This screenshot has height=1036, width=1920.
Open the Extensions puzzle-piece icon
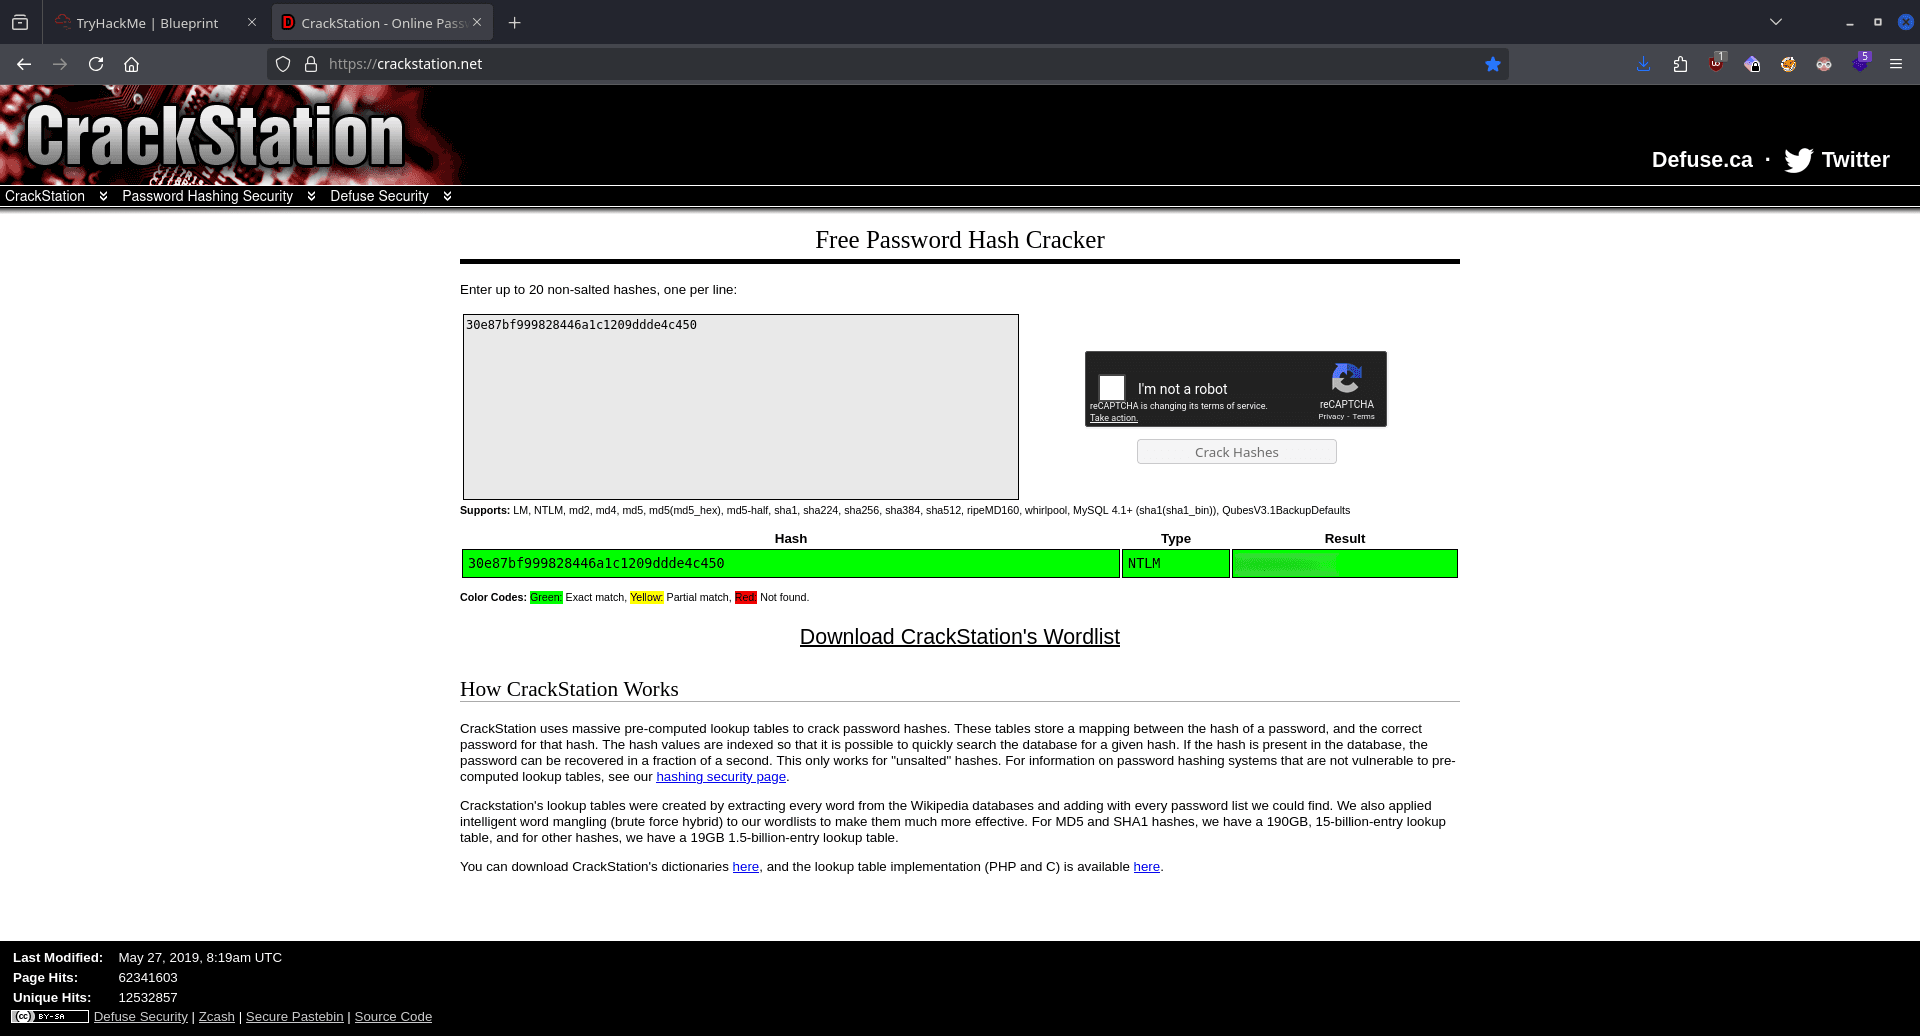pyautogui.click(x=1680, y=64)
